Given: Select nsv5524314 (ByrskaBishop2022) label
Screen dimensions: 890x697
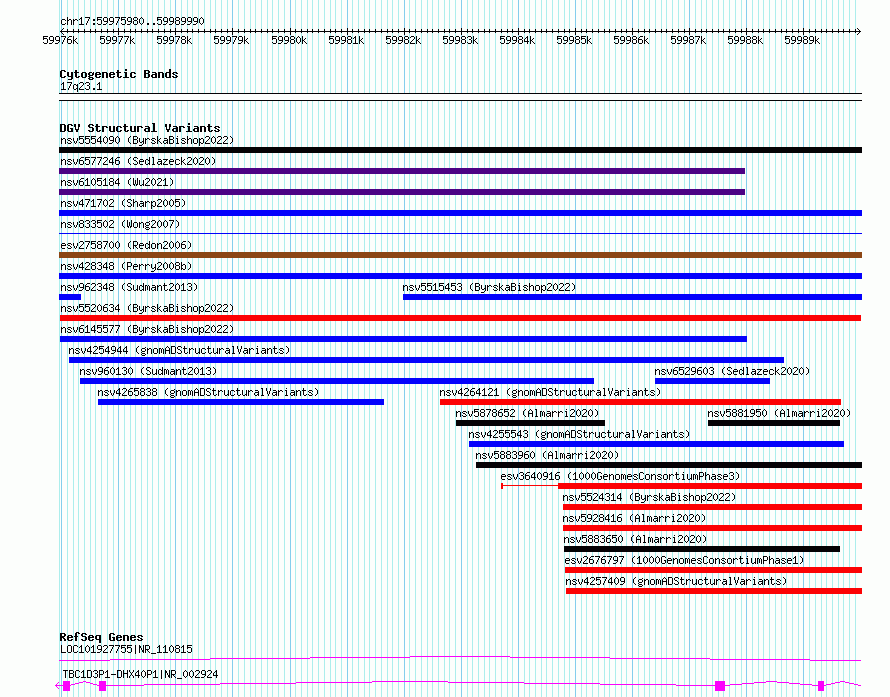Looking at the screenshot, I should (x=649, y=497).
